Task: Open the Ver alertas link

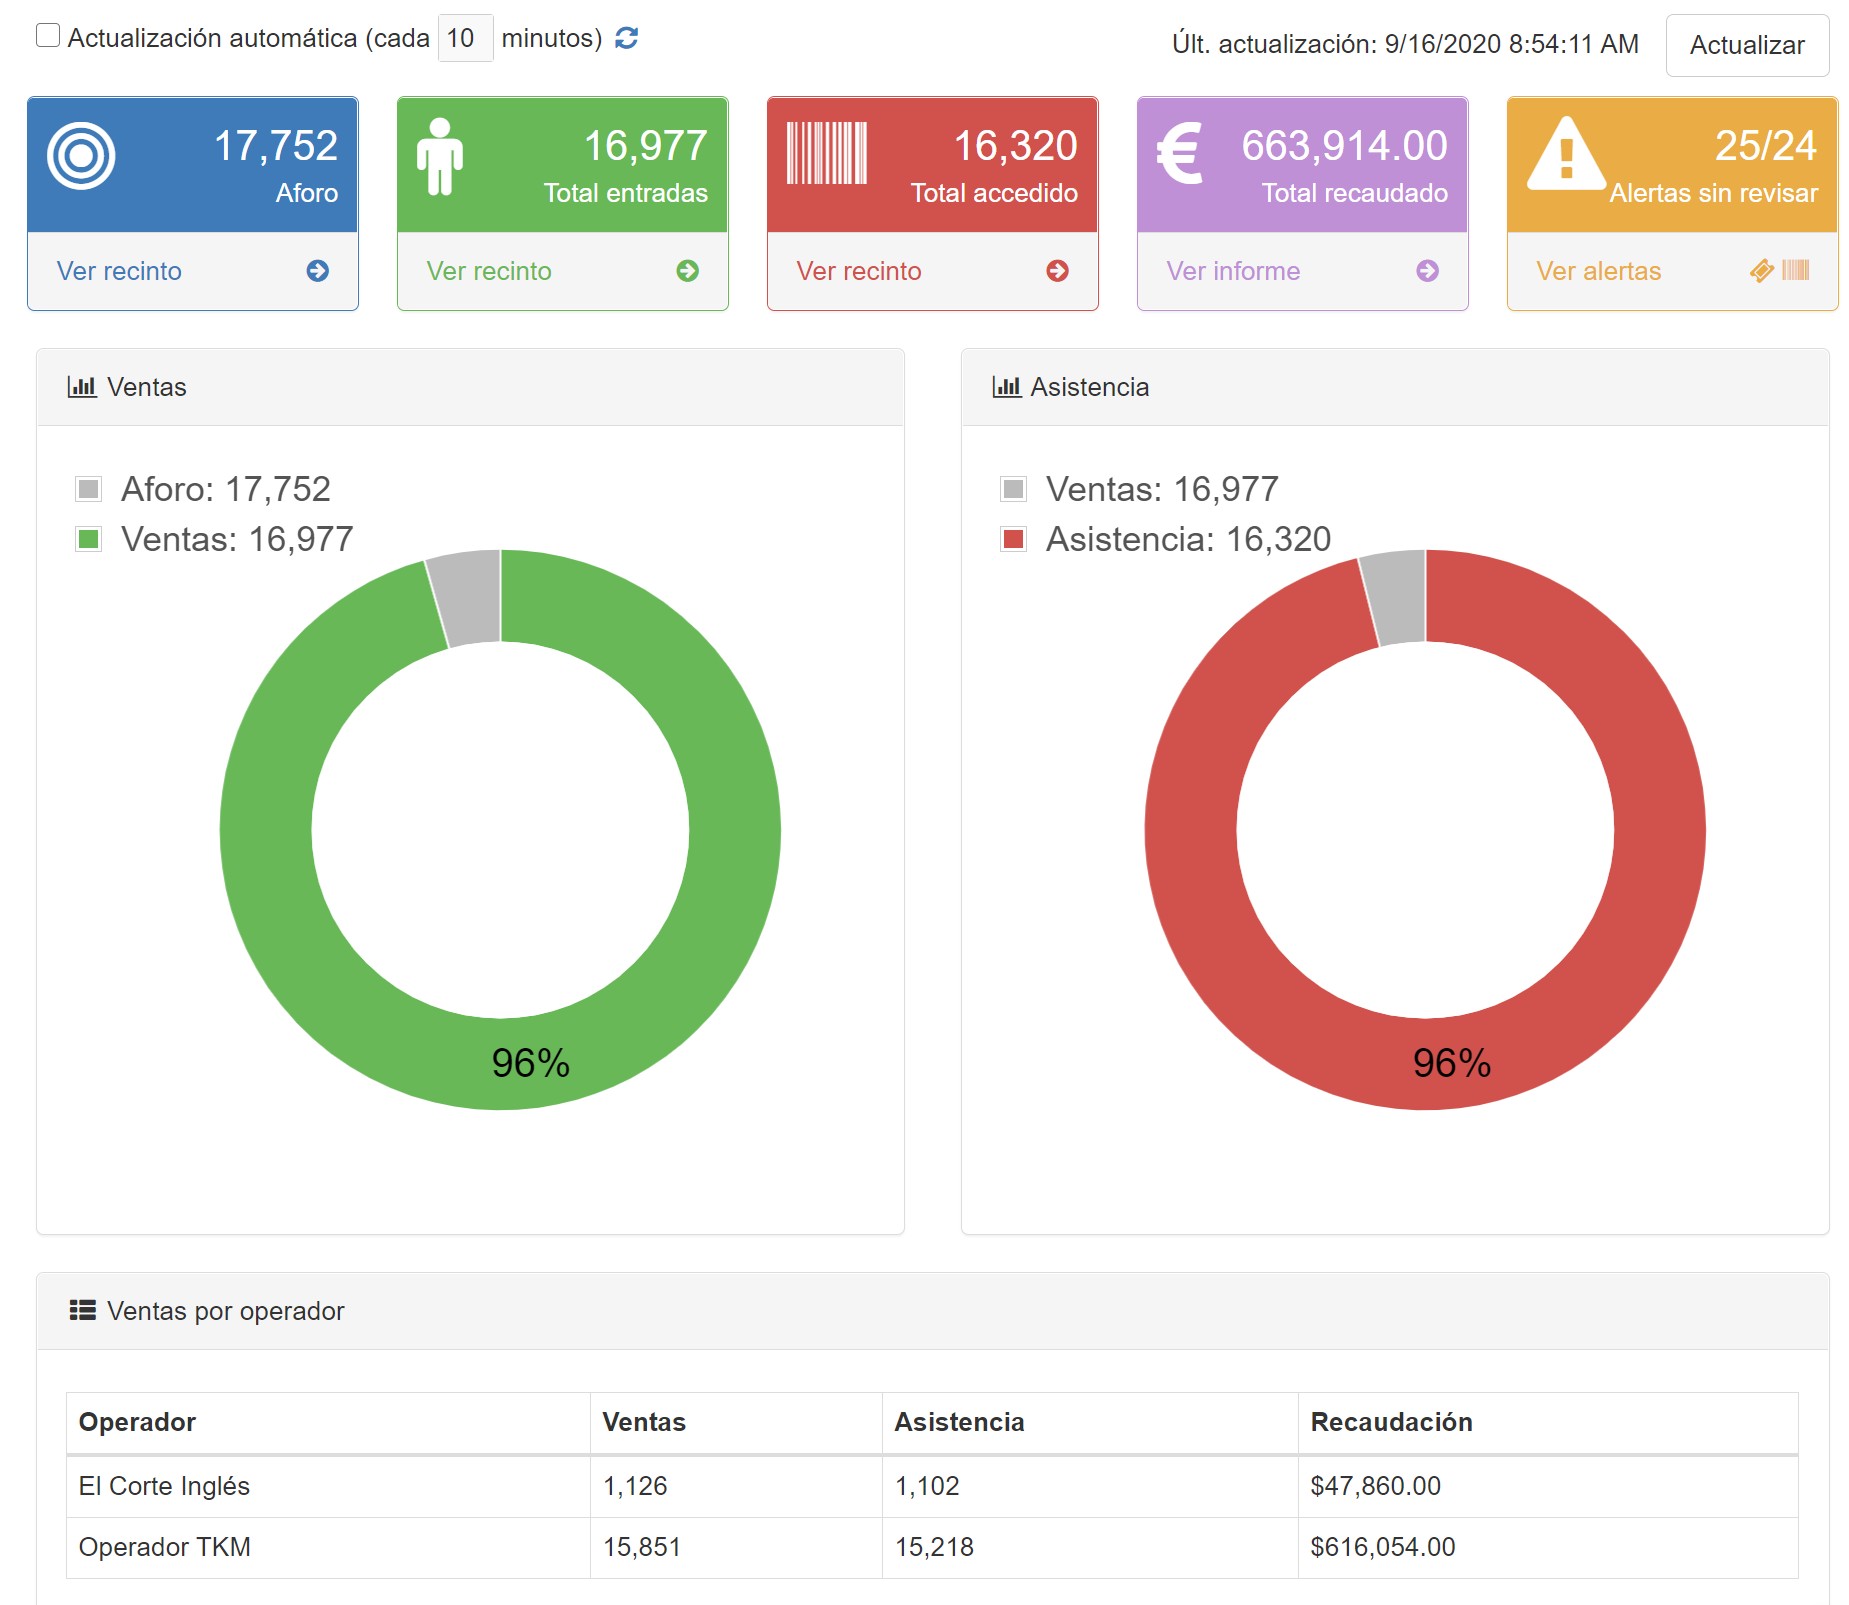Action: pyautogui.click(x=1598, y=271)
